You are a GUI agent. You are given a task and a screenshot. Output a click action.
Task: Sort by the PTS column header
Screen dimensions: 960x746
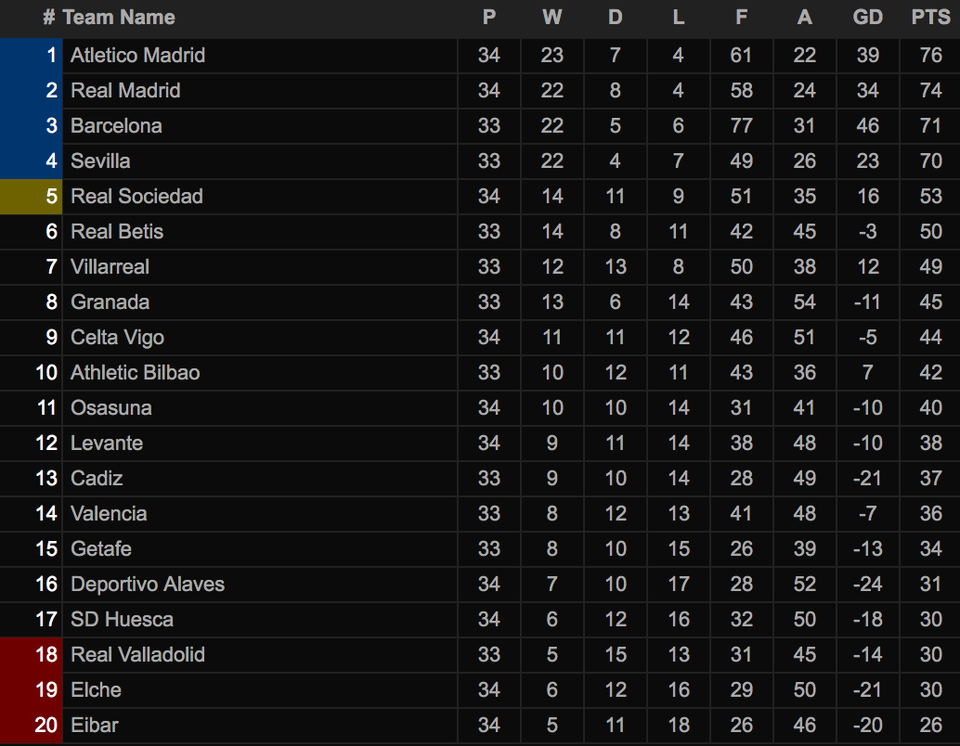click(930, 17)
